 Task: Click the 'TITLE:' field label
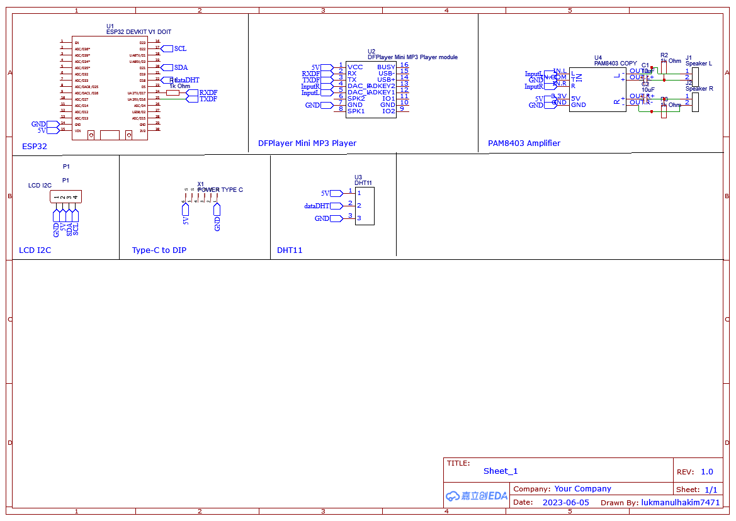[458, 463]
